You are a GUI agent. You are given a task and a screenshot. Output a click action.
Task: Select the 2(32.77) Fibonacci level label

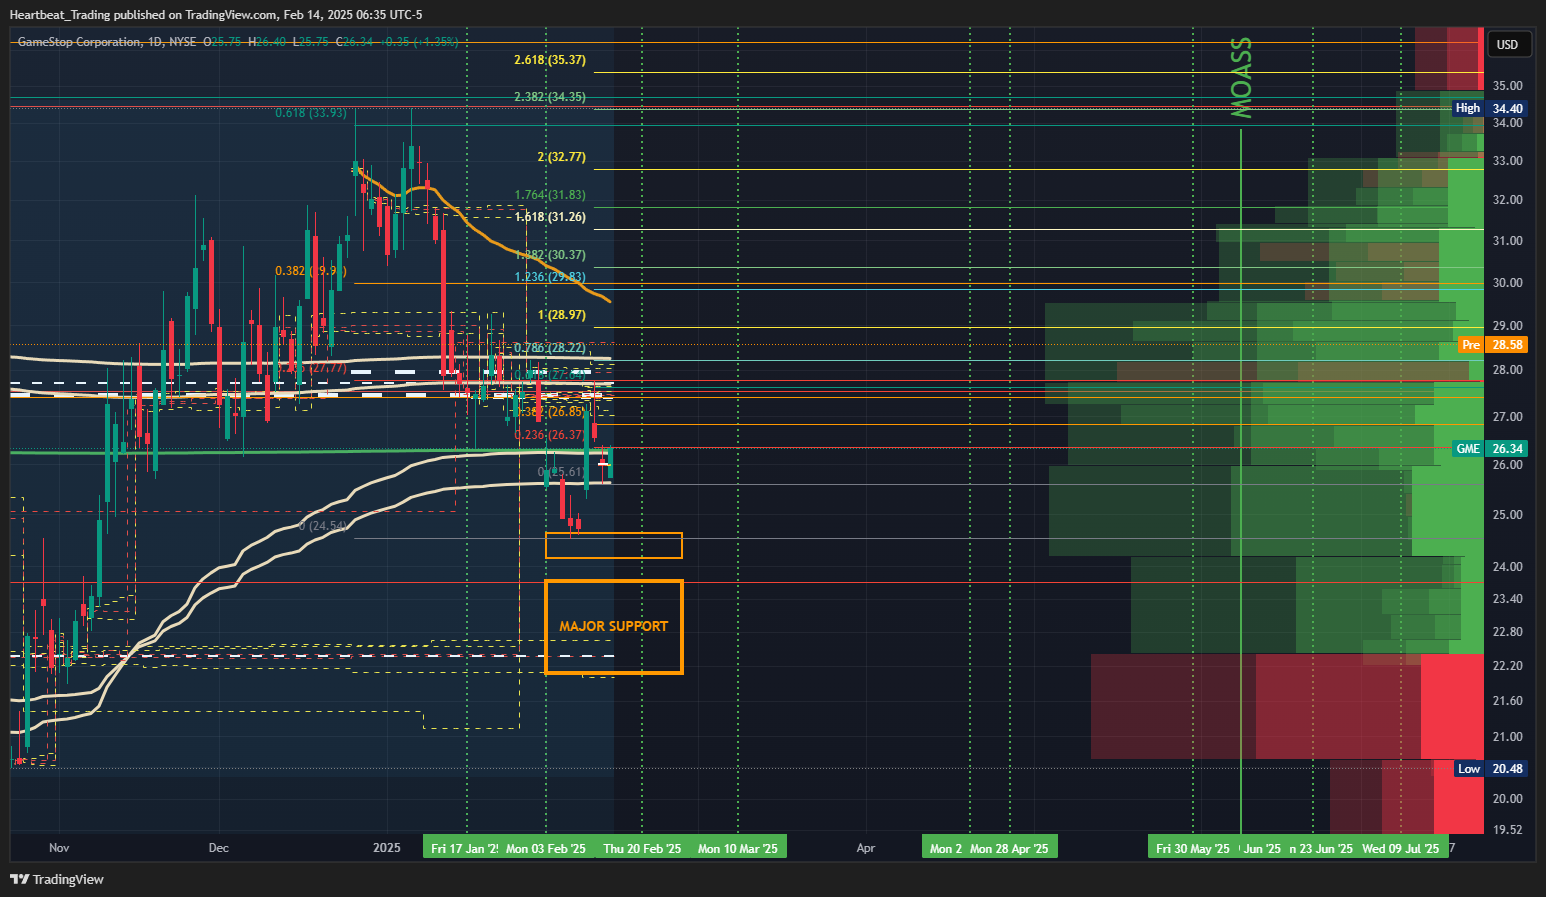click(x=561, y=157)
